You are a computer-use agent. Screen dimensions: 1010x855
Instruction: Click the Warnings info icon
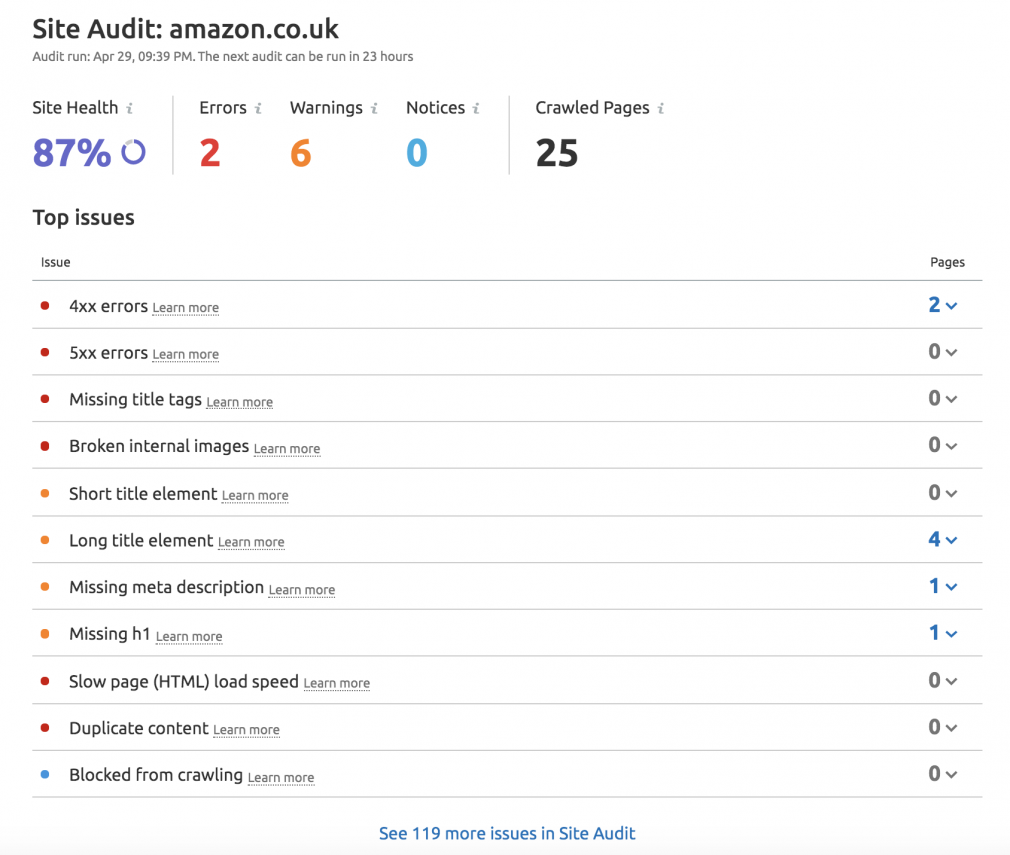pyautogui.click(x=373, y=107)
